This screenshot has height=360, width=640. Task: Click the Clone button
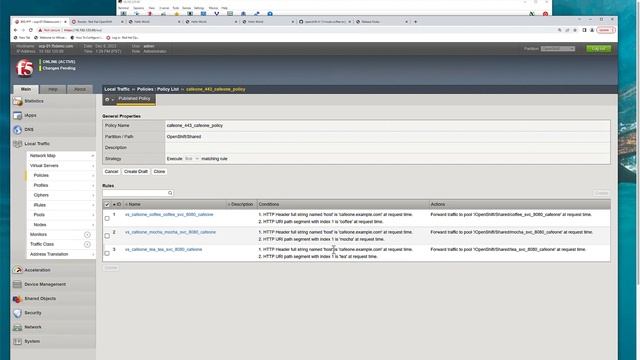(x=159, y=172)
